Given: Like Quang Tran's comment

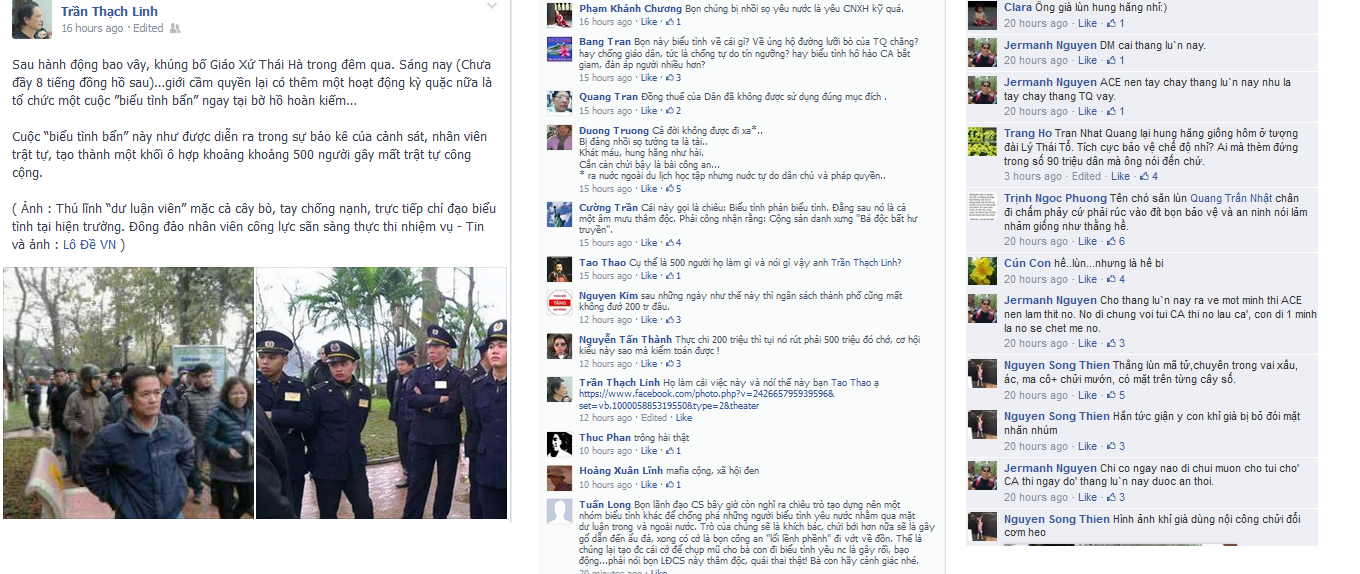Looking at the screenshot, I should click(649, 111).
